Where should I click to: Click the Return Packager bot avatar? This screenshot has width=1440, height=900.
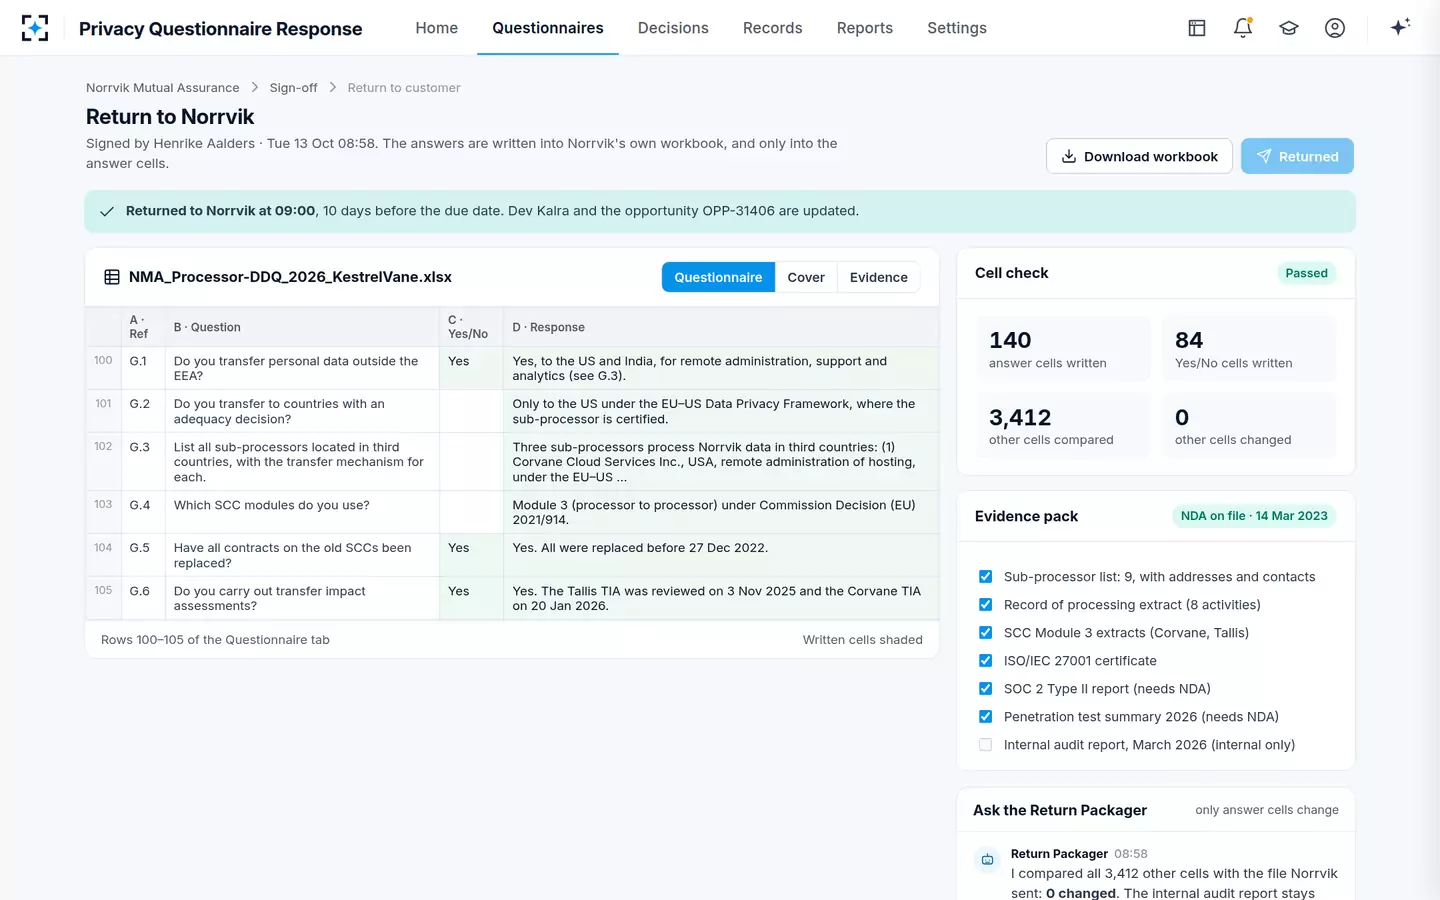[x=987, y=860]
